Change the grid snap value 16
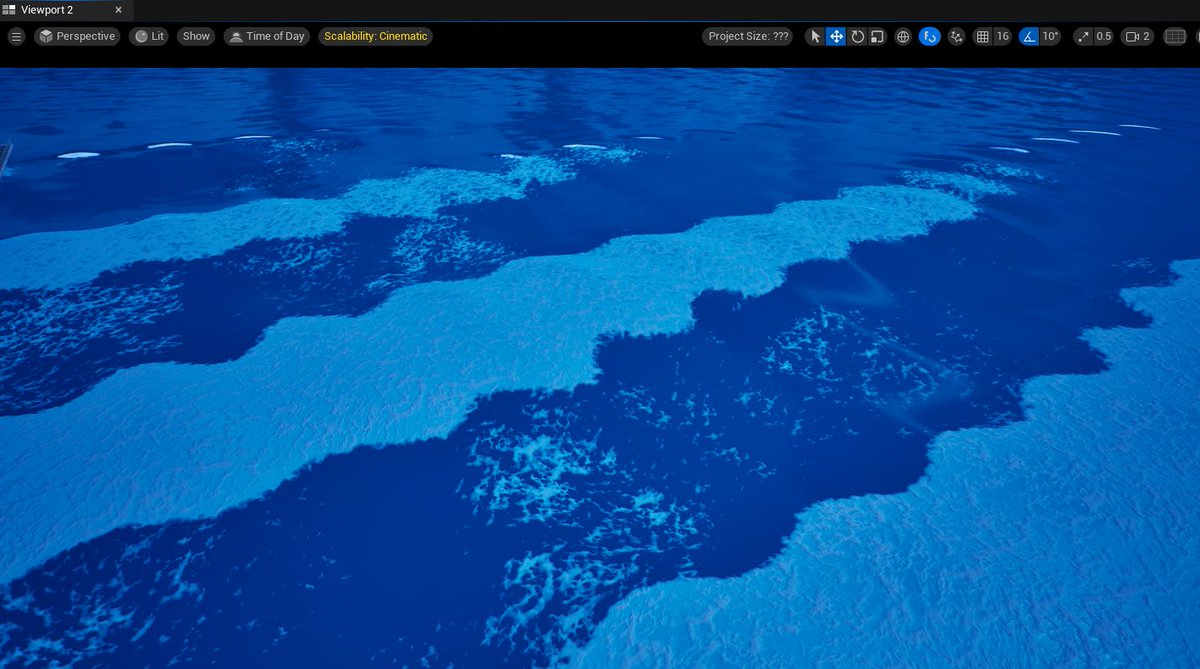This screenshot has height=669, width=1200. pos(1003,36)
